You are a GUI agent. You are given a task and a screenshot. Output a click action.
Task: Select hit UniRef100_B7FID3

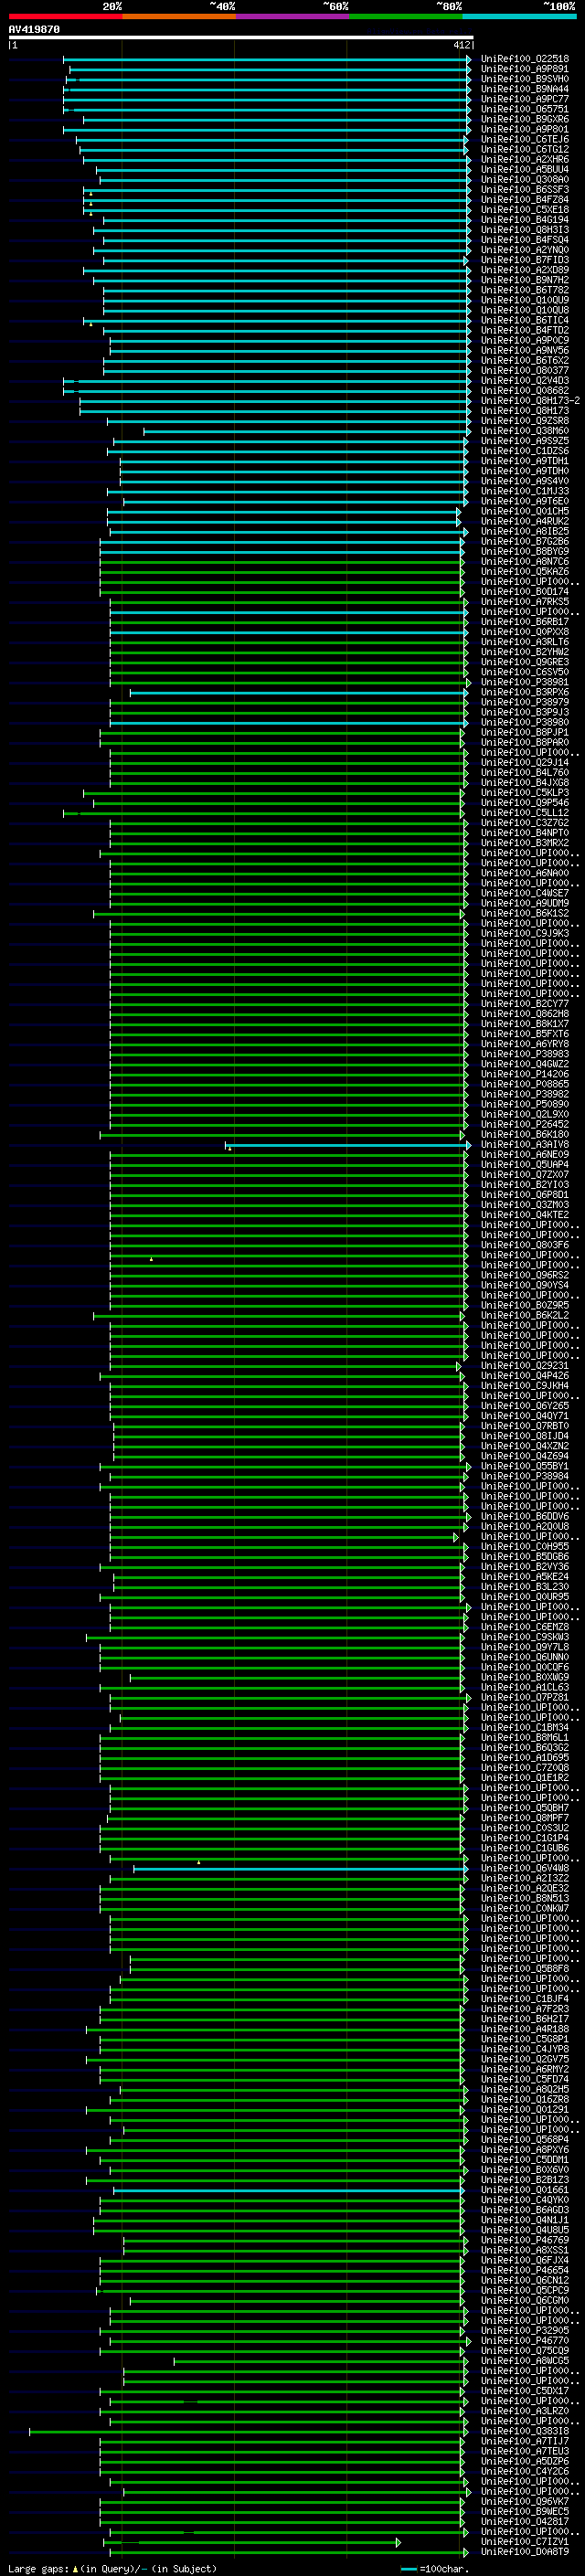pyautogui.click(x=525, y=260)
